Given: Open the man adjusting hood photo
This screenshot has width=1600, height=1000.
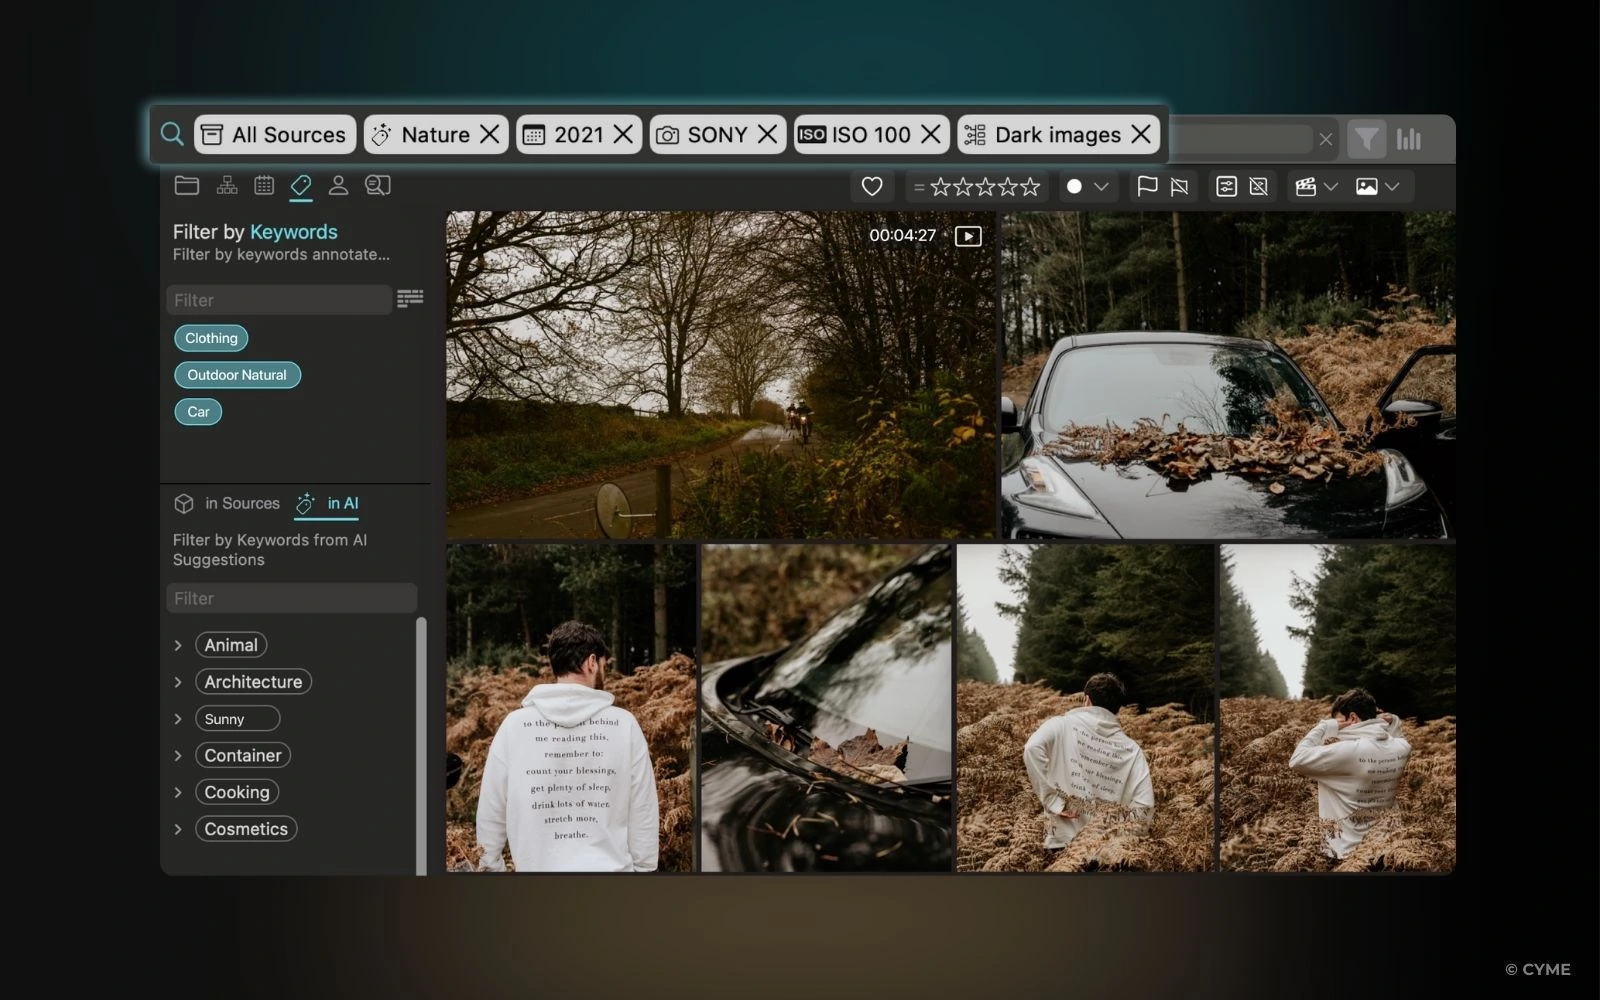Looking at the screenshot, I should (1337, 708).
